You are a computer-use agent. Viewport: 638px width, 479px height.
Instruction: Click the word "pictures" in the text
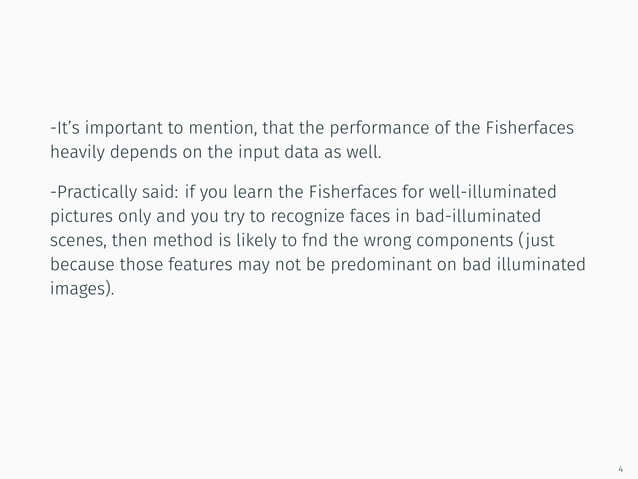81,217
